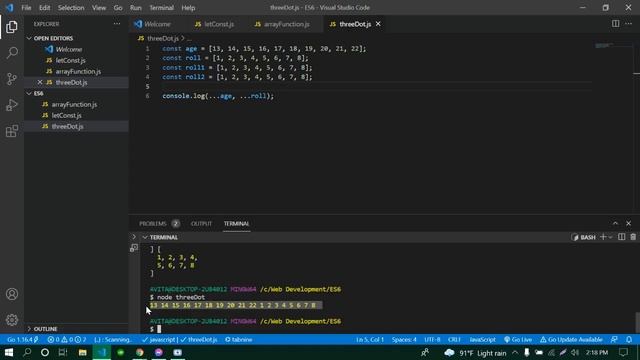Close threeDot.js in Open Editors list
Viewport: 640px width, 360px height.
pyautogui.click(x=40, y=82)
